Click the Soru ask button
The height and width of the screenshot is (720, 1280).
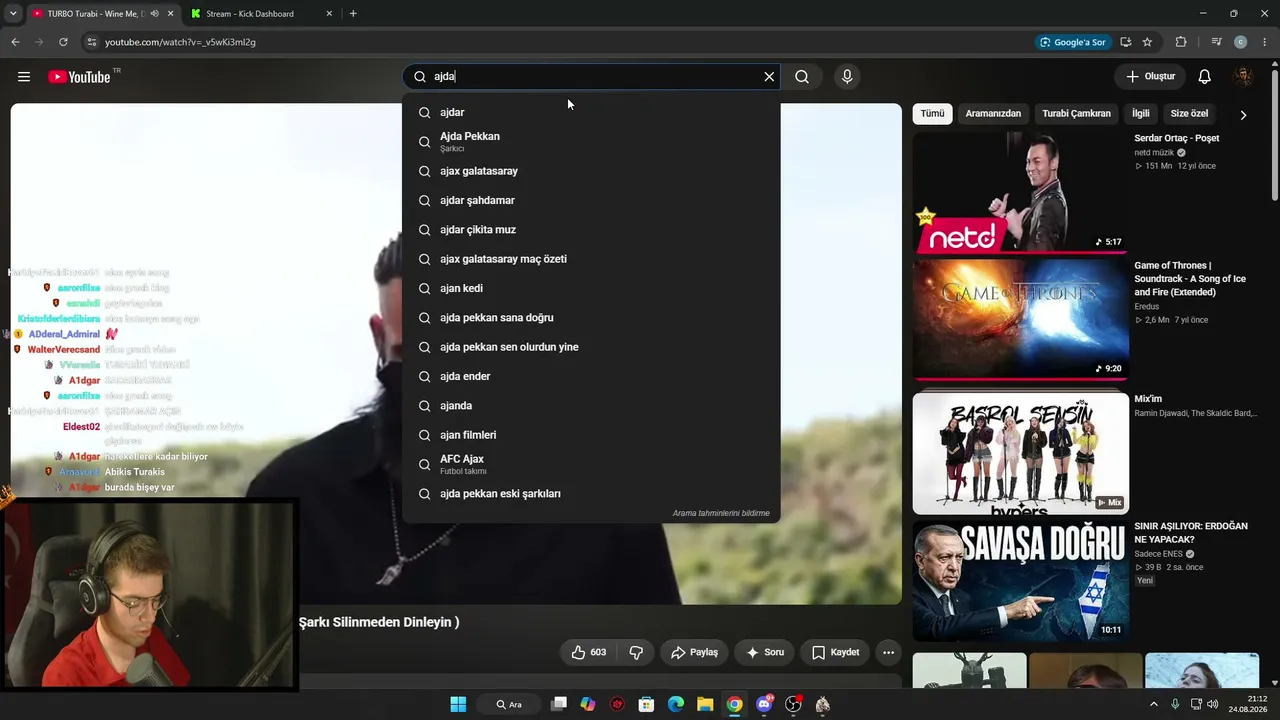pyautogui.click(x=765, y=652)
